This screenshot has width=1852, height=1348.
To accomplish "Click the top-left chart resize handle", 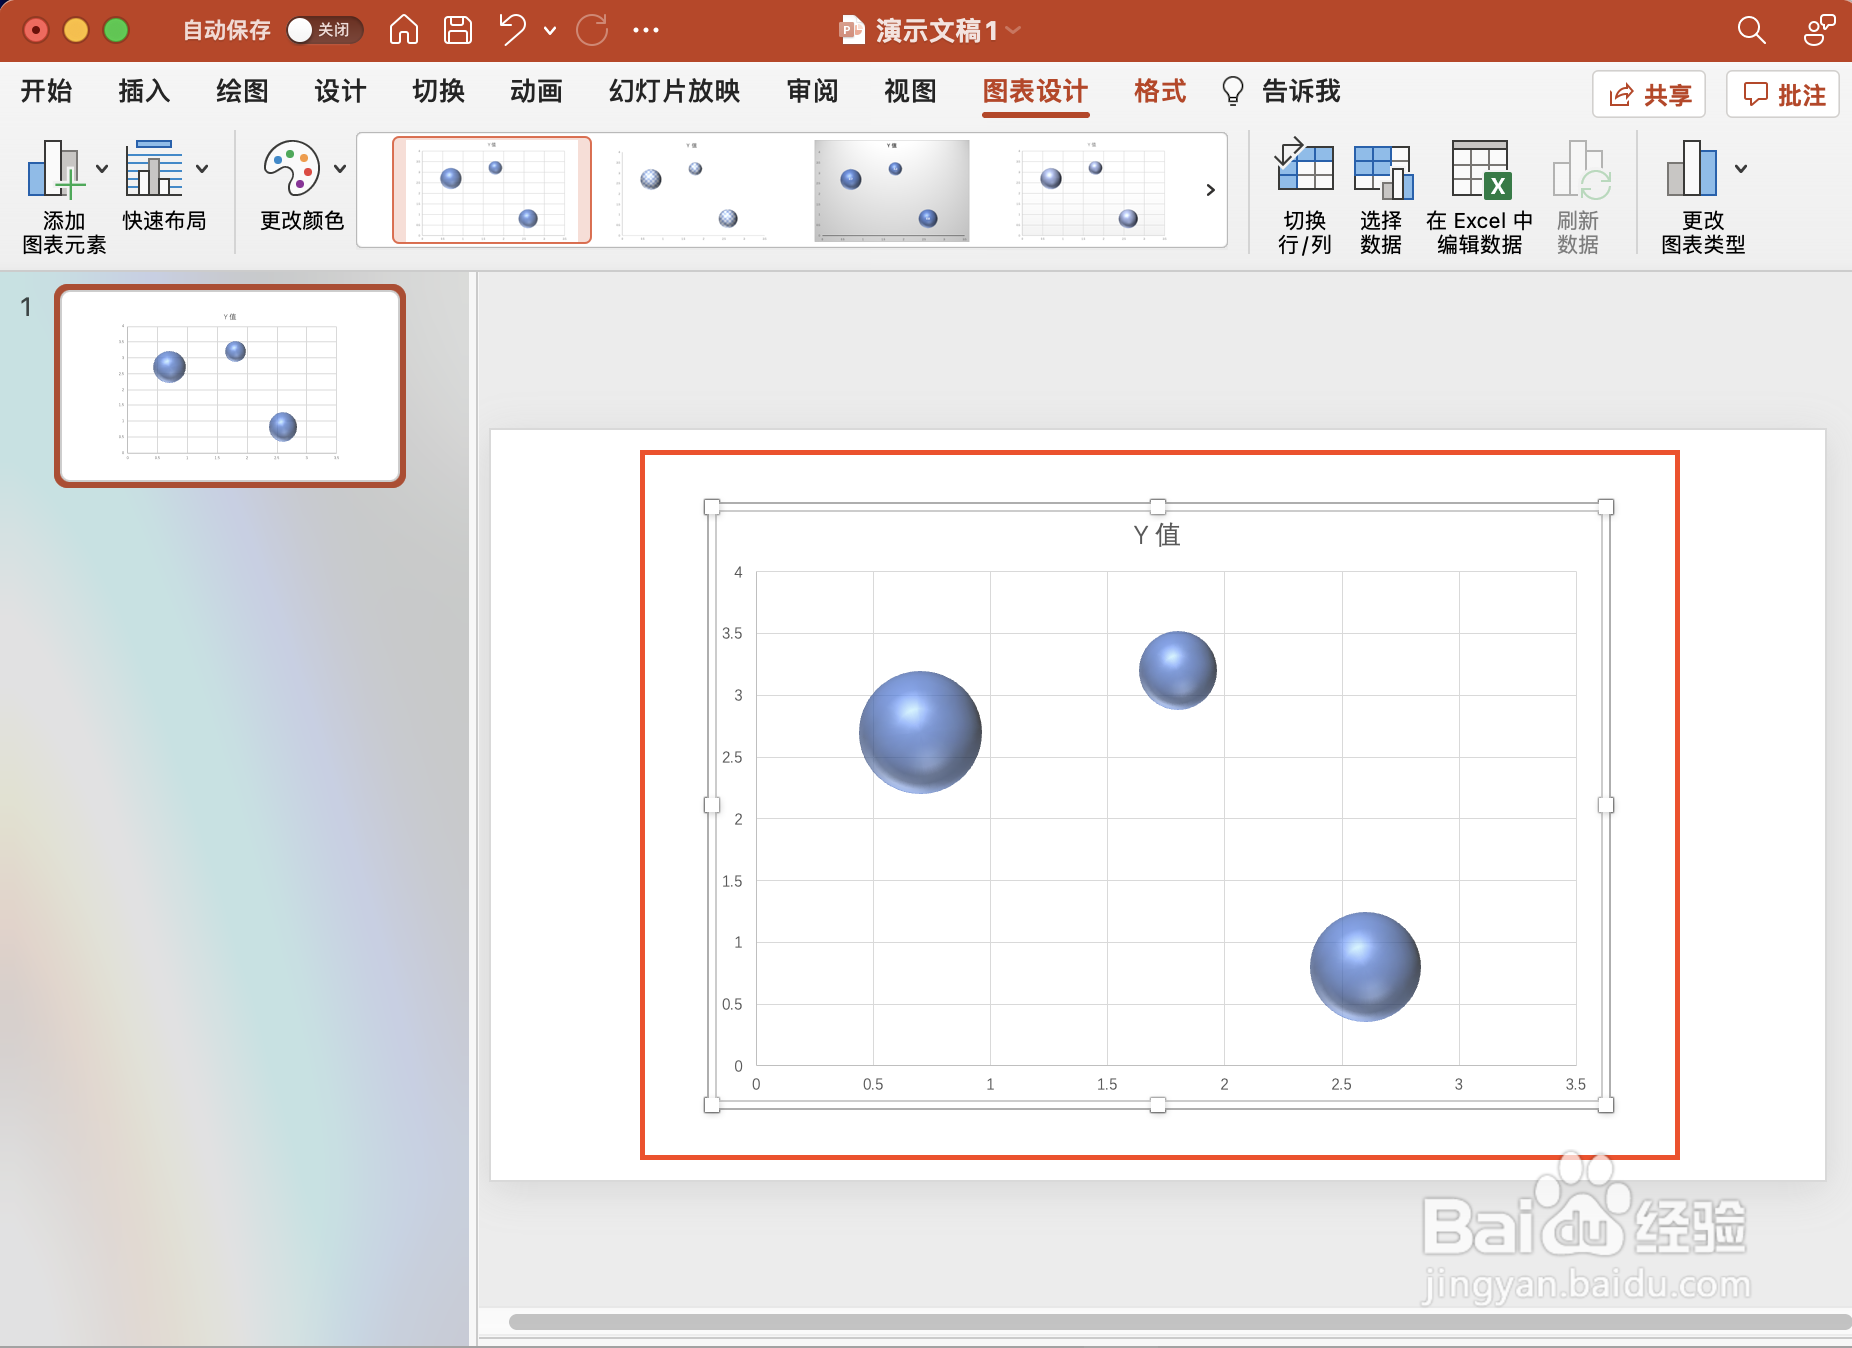I will (712, 507).
